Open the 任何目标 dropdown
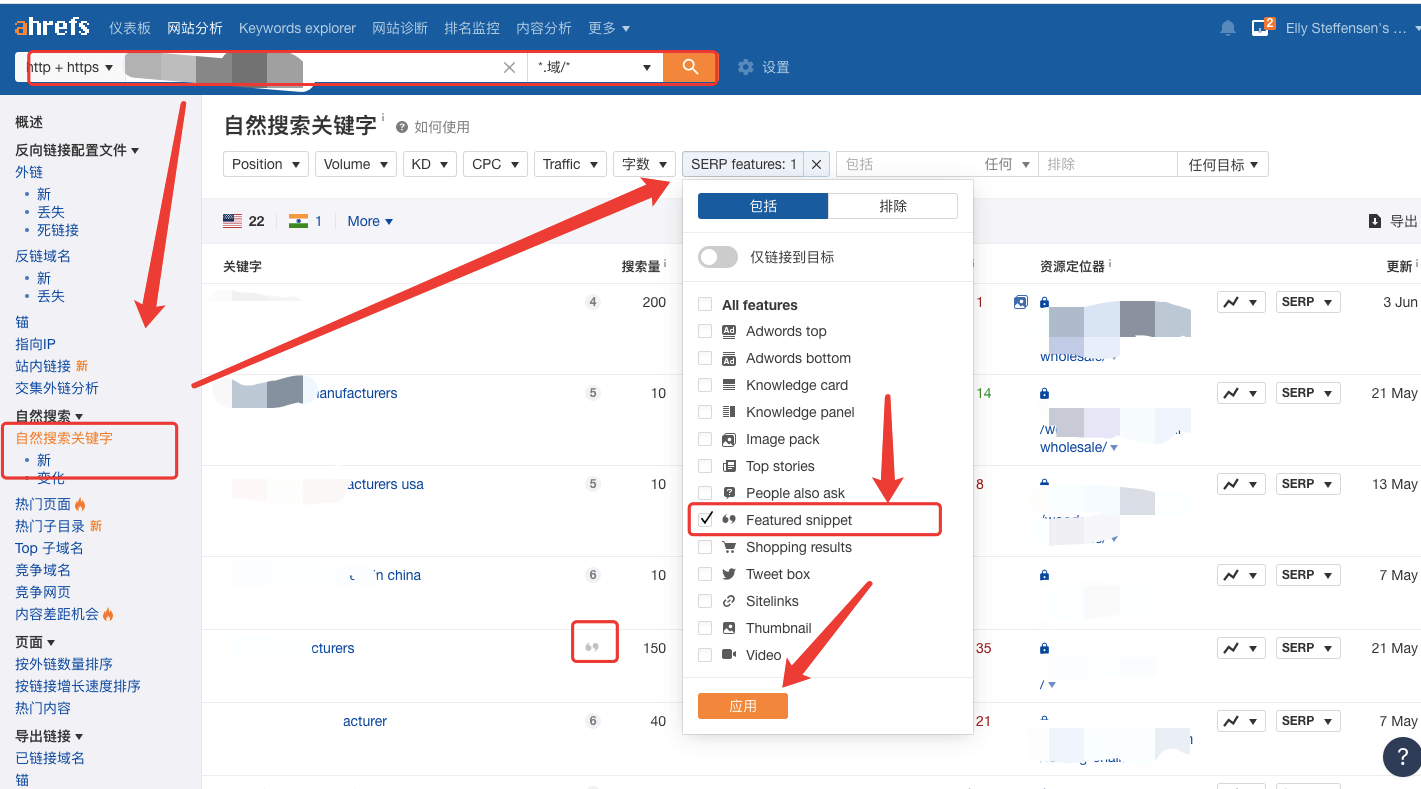Image resolution: width=1421 pixels, height=789 pixels. tap(1224, 164)
